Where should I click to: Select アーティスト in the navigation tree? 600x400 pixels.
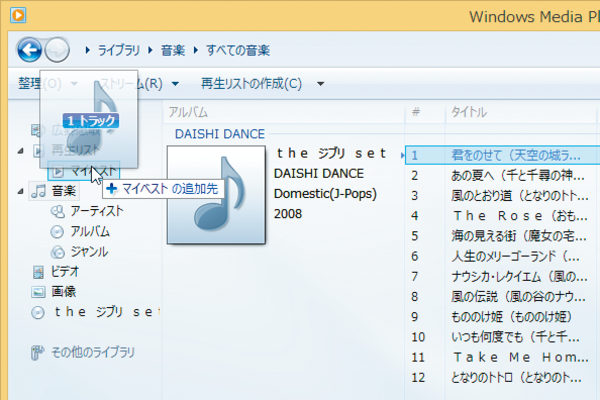pos(97,211)
